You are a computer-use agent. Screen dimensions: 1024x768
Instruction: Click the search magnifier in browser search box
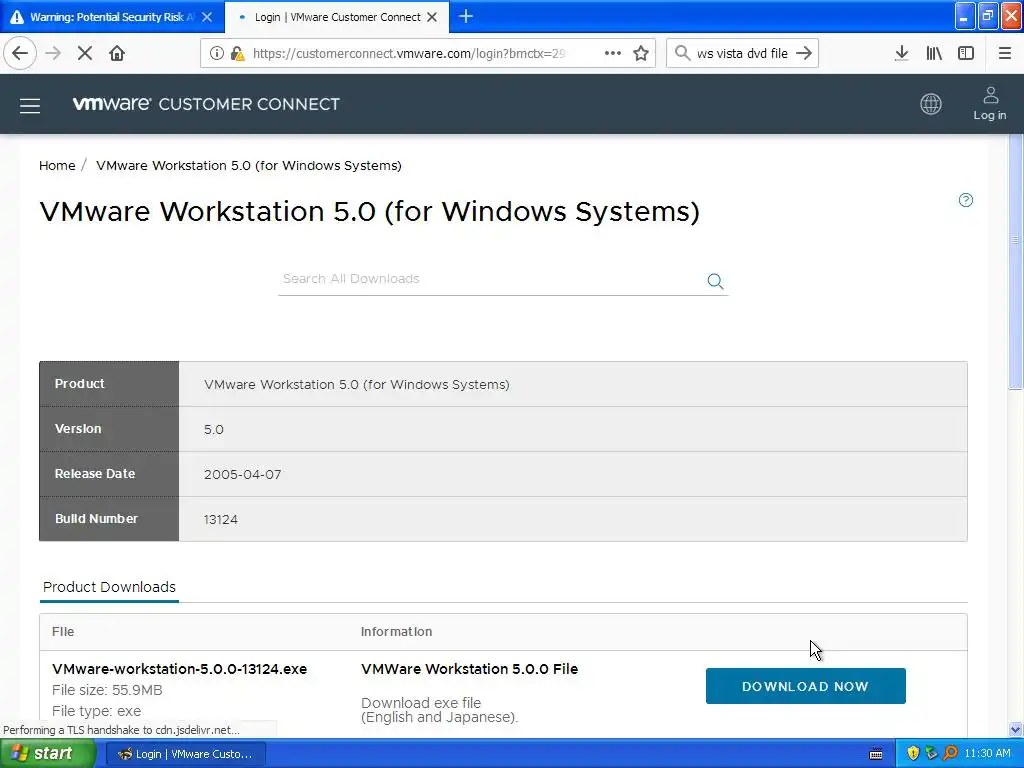coord(682,53)
